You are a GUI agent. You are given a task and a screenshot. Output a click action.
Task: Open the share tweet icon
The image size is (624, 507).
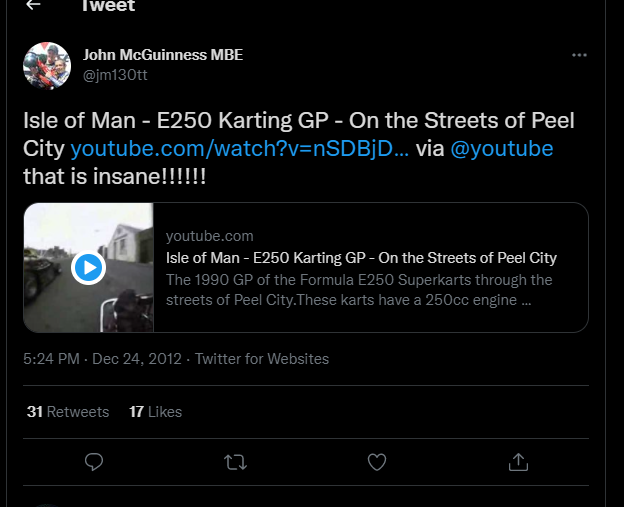pos(518,462)
